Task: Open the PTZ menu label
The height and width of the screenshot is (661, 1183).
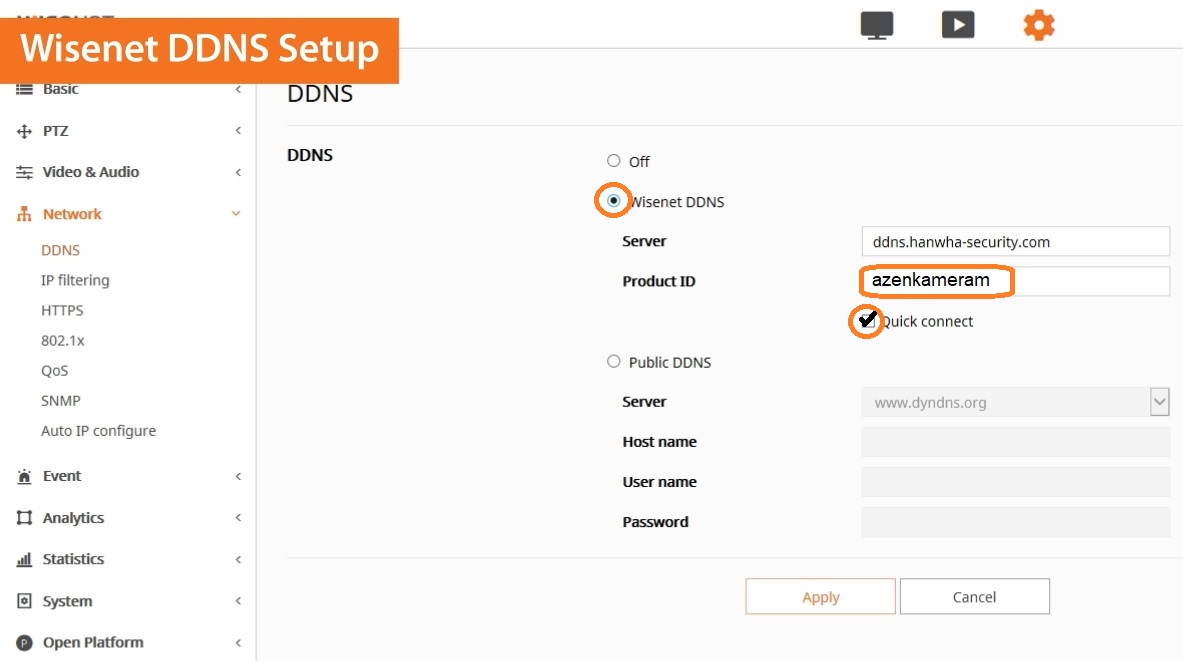Action: tap(55, 131)
